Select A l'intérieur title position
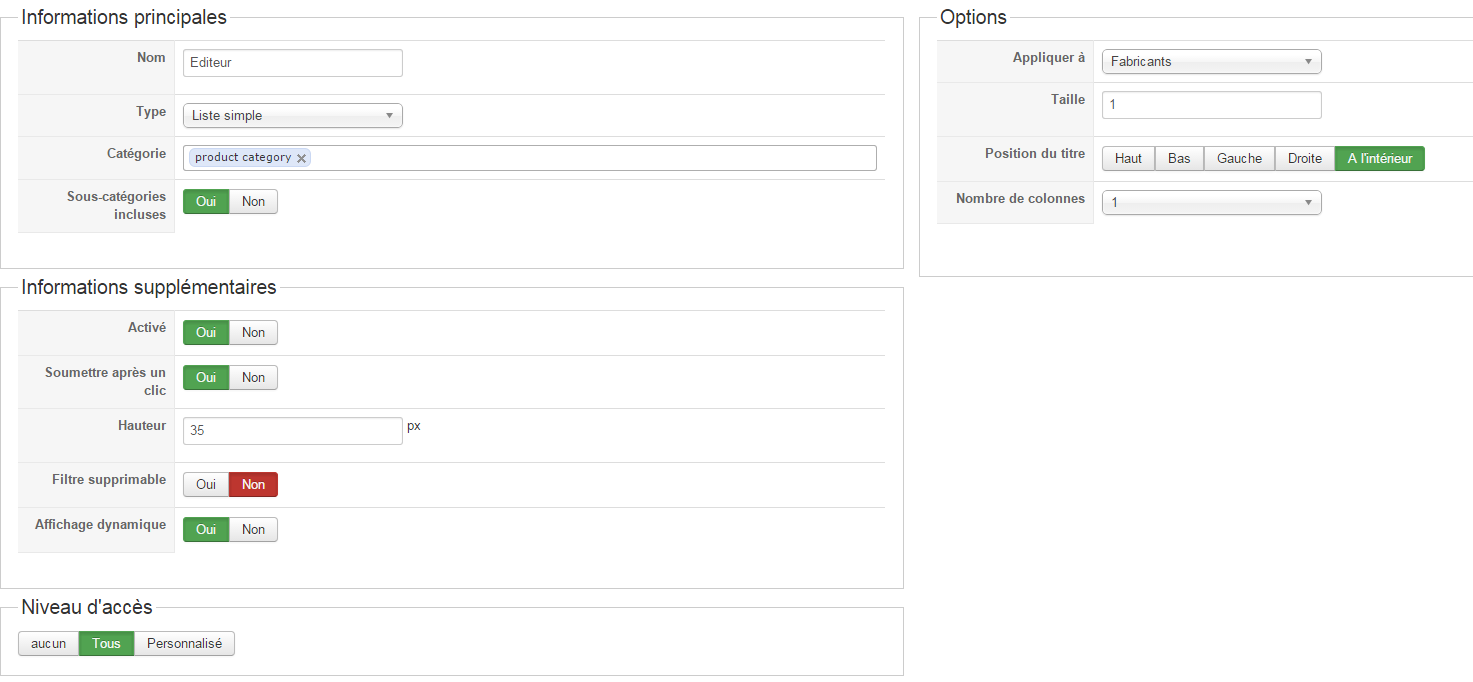This screenshot has height=682, width=1473. coord(1379,159)
